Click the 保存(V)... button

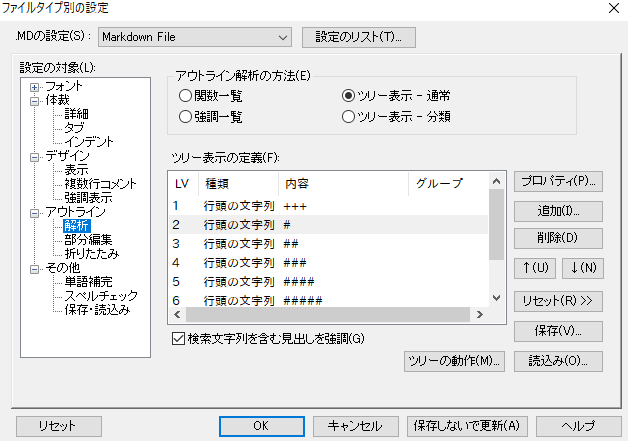click(x=558, y=331)
